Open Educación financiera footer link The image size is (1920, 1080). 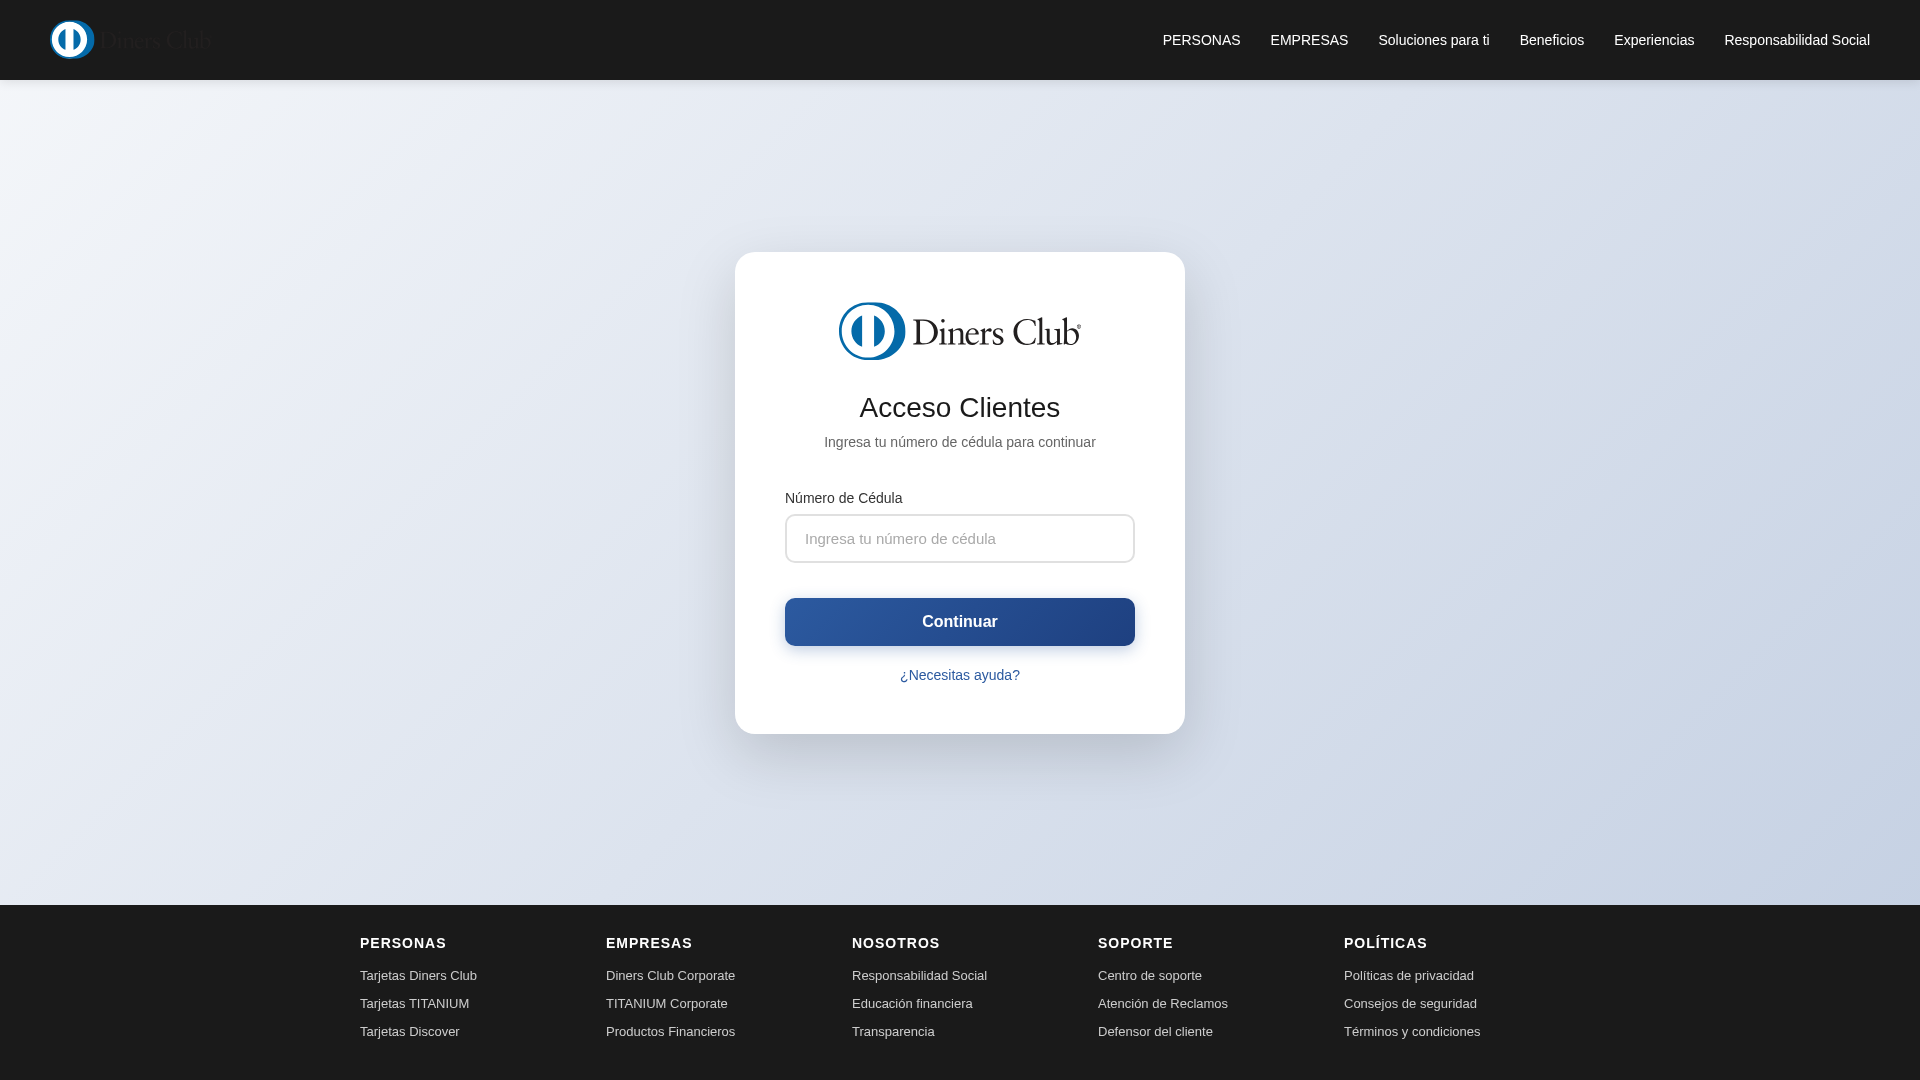coord(912,1003)
